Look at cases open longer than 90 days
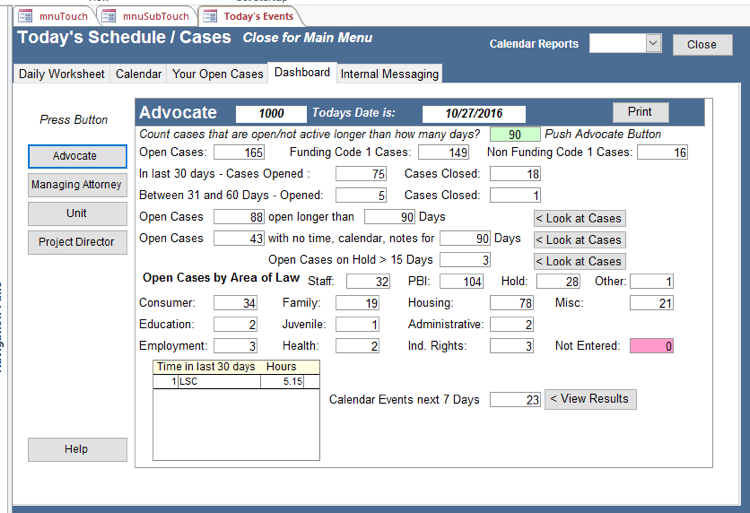This screenshot has height=513, width=750. 578,218
